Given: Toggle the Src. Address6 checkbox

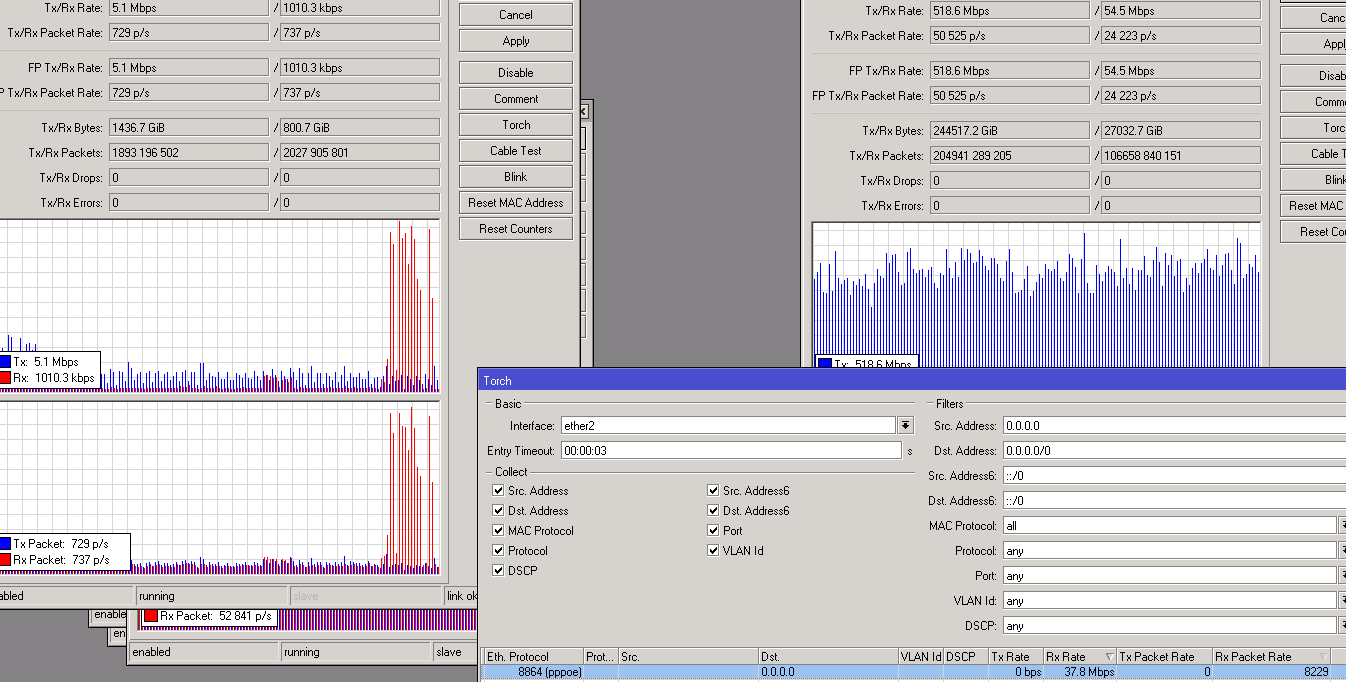Looking at the screenshot, I should (x=713, y=491).
